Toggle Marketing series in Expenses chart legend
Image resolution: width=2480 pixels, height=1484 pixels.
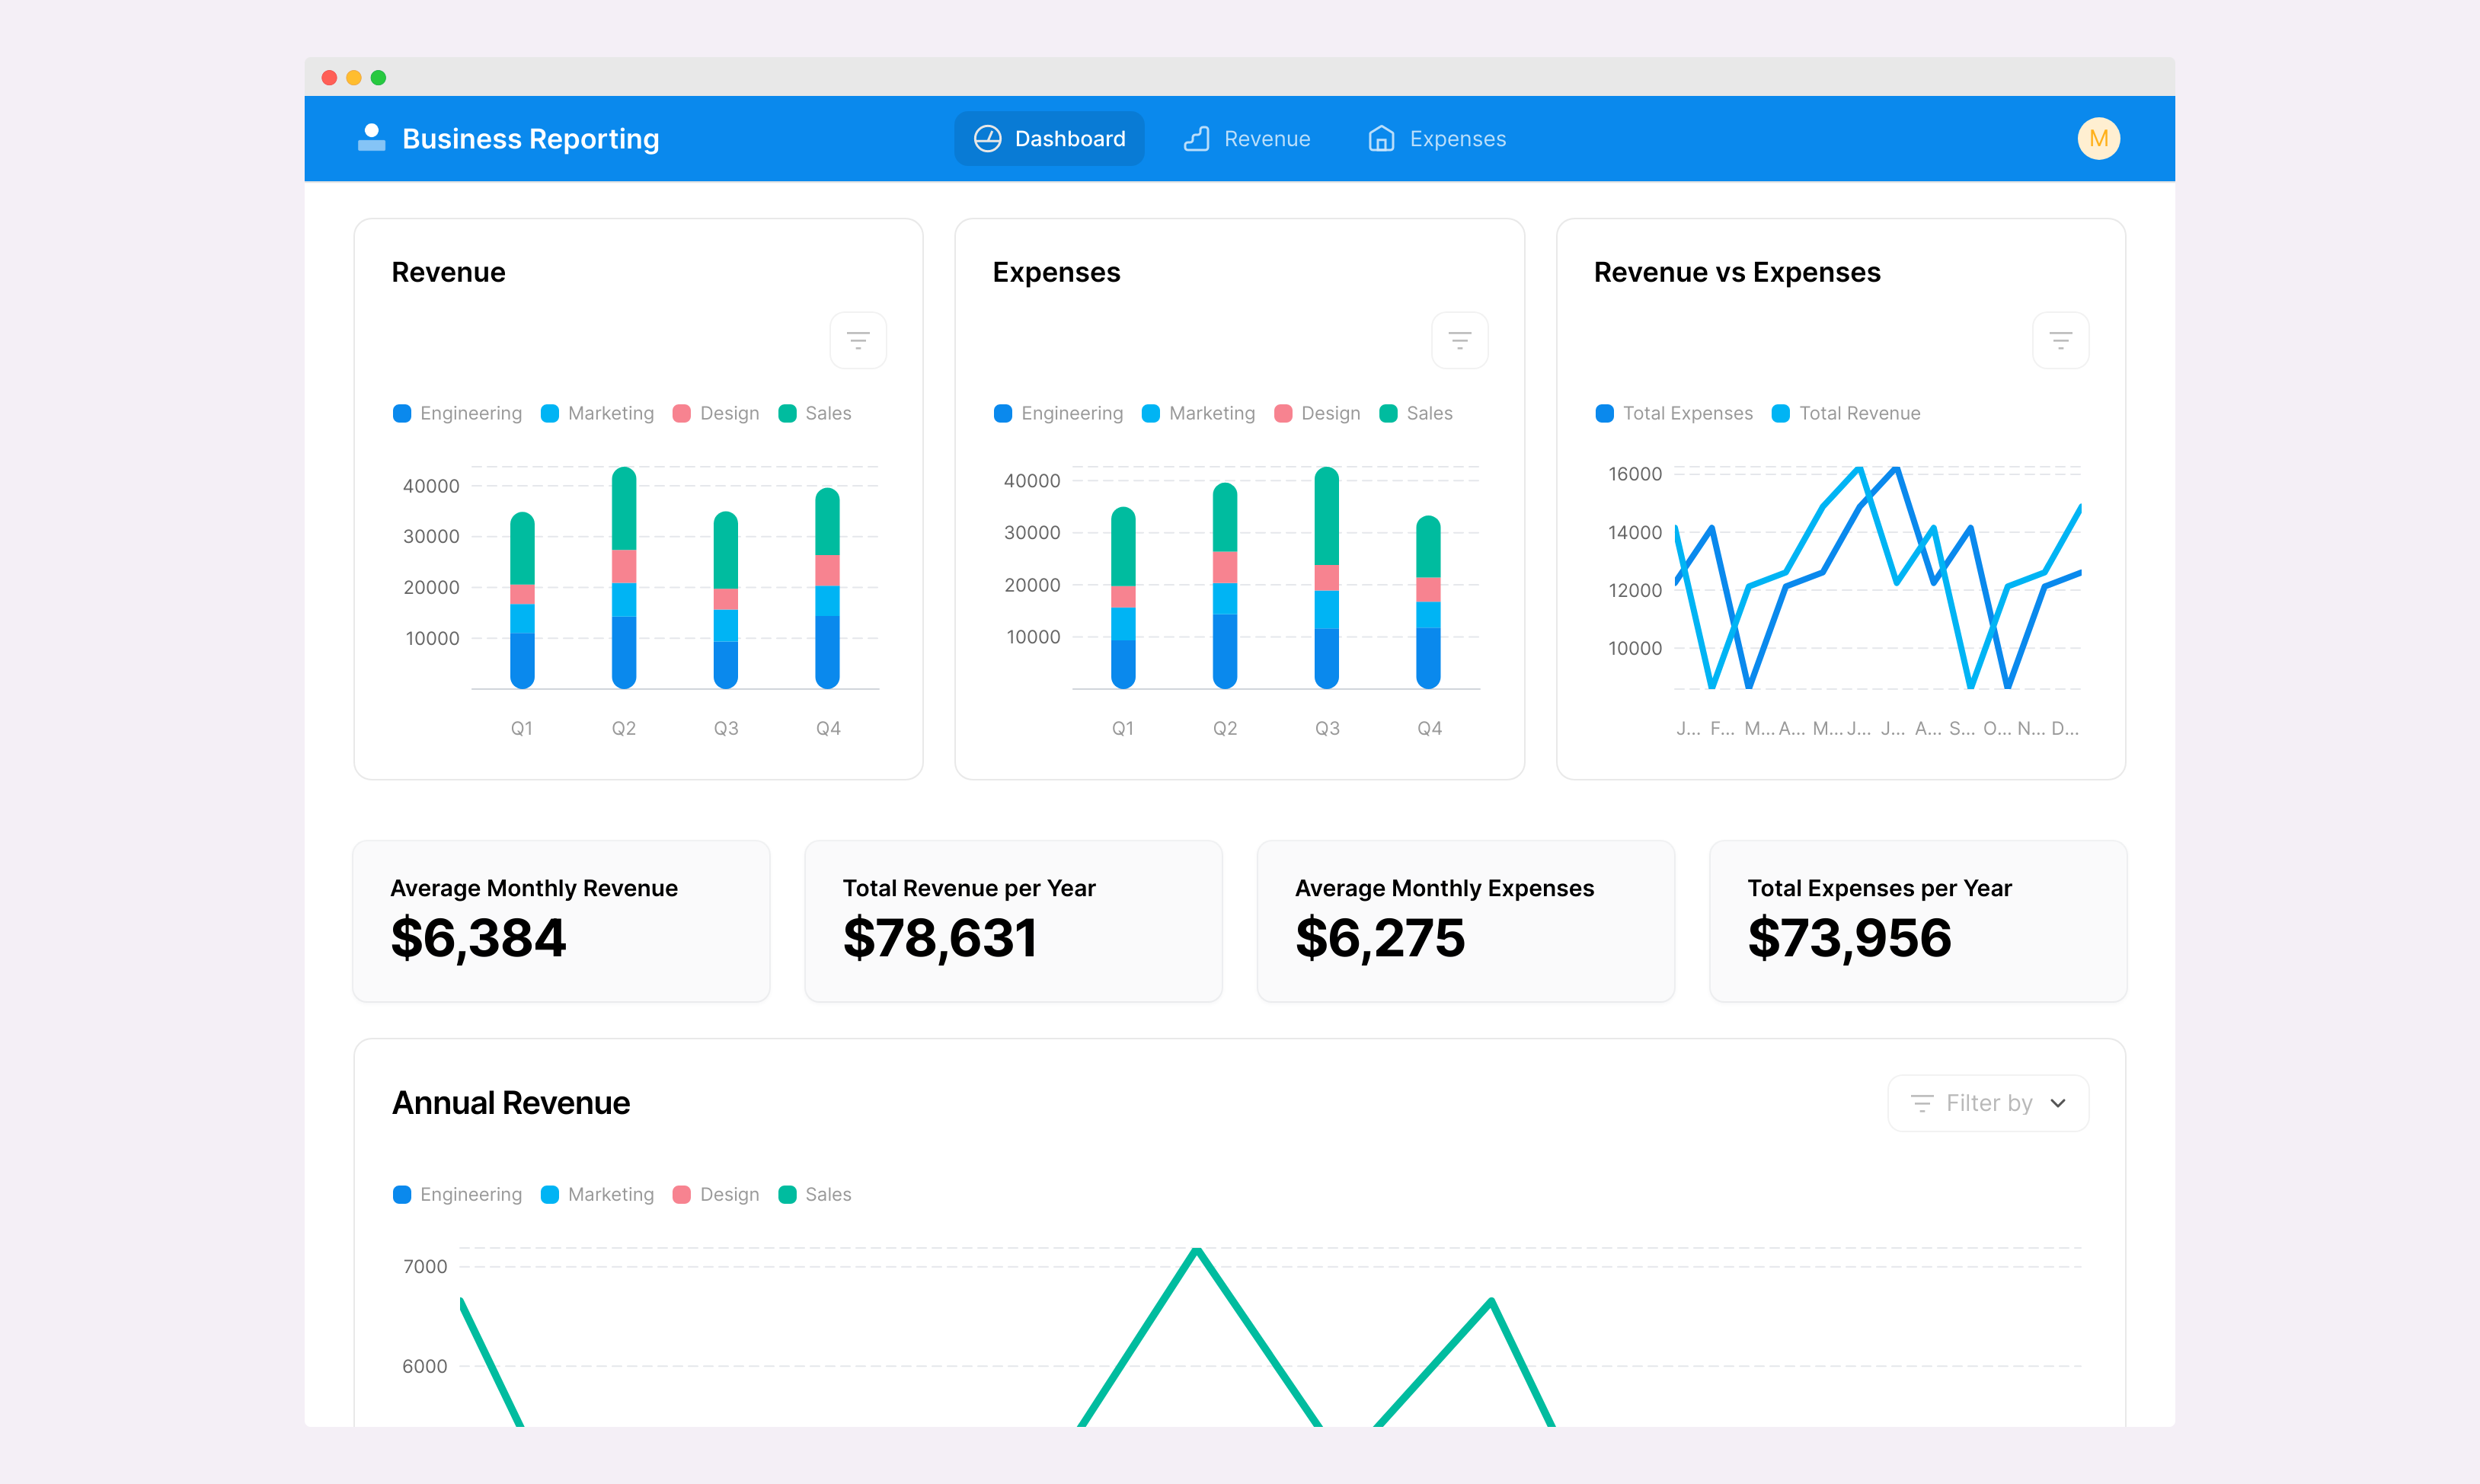1199,413
